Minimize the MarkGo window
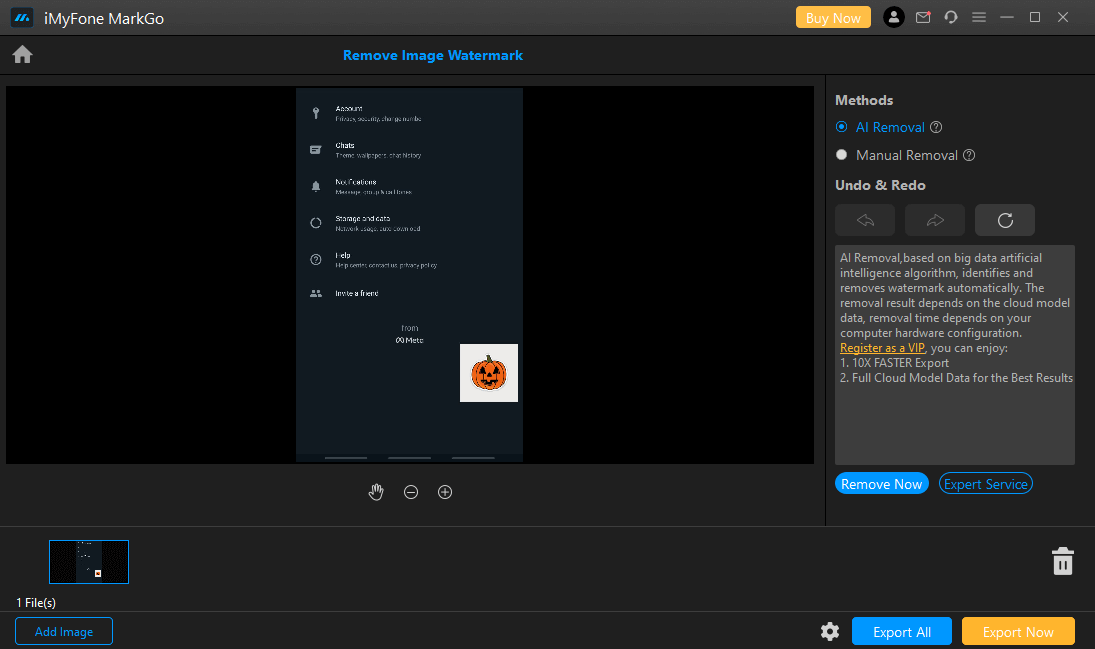The height and width of the screenshot is (649, 1095). 1007,17
